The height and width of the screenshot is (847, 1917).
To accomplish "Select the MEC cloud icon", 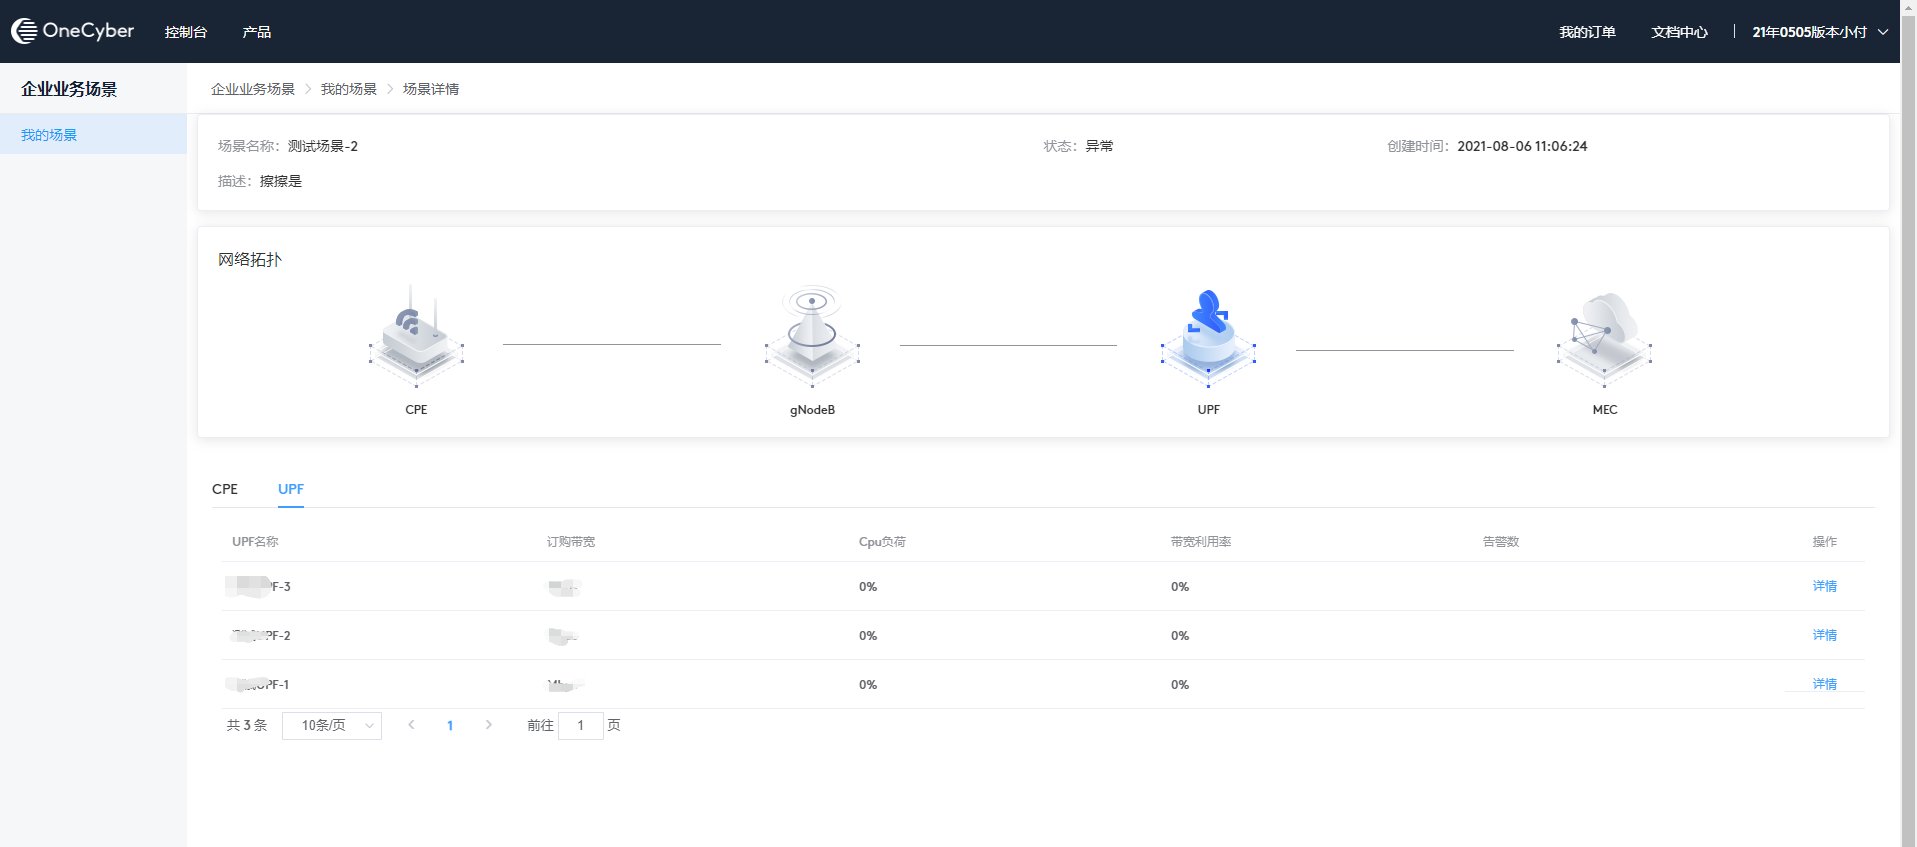I will click(x=1604, y=337).
